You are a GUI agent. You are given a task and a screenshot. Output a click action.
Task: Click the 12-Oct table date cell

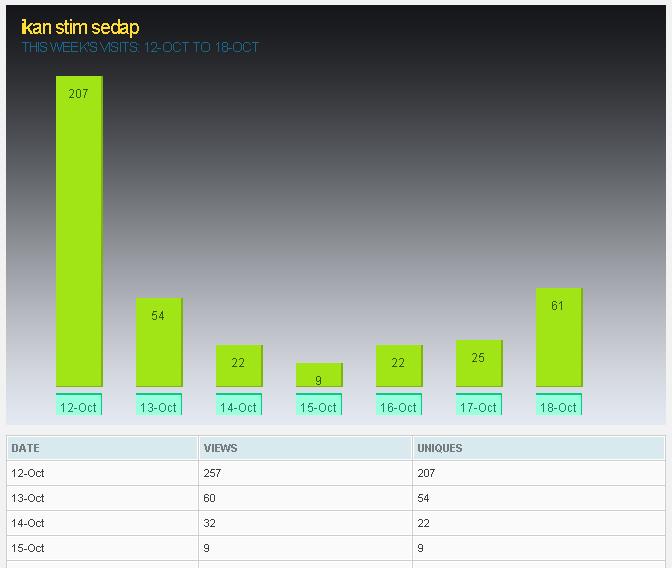point(103,473)
